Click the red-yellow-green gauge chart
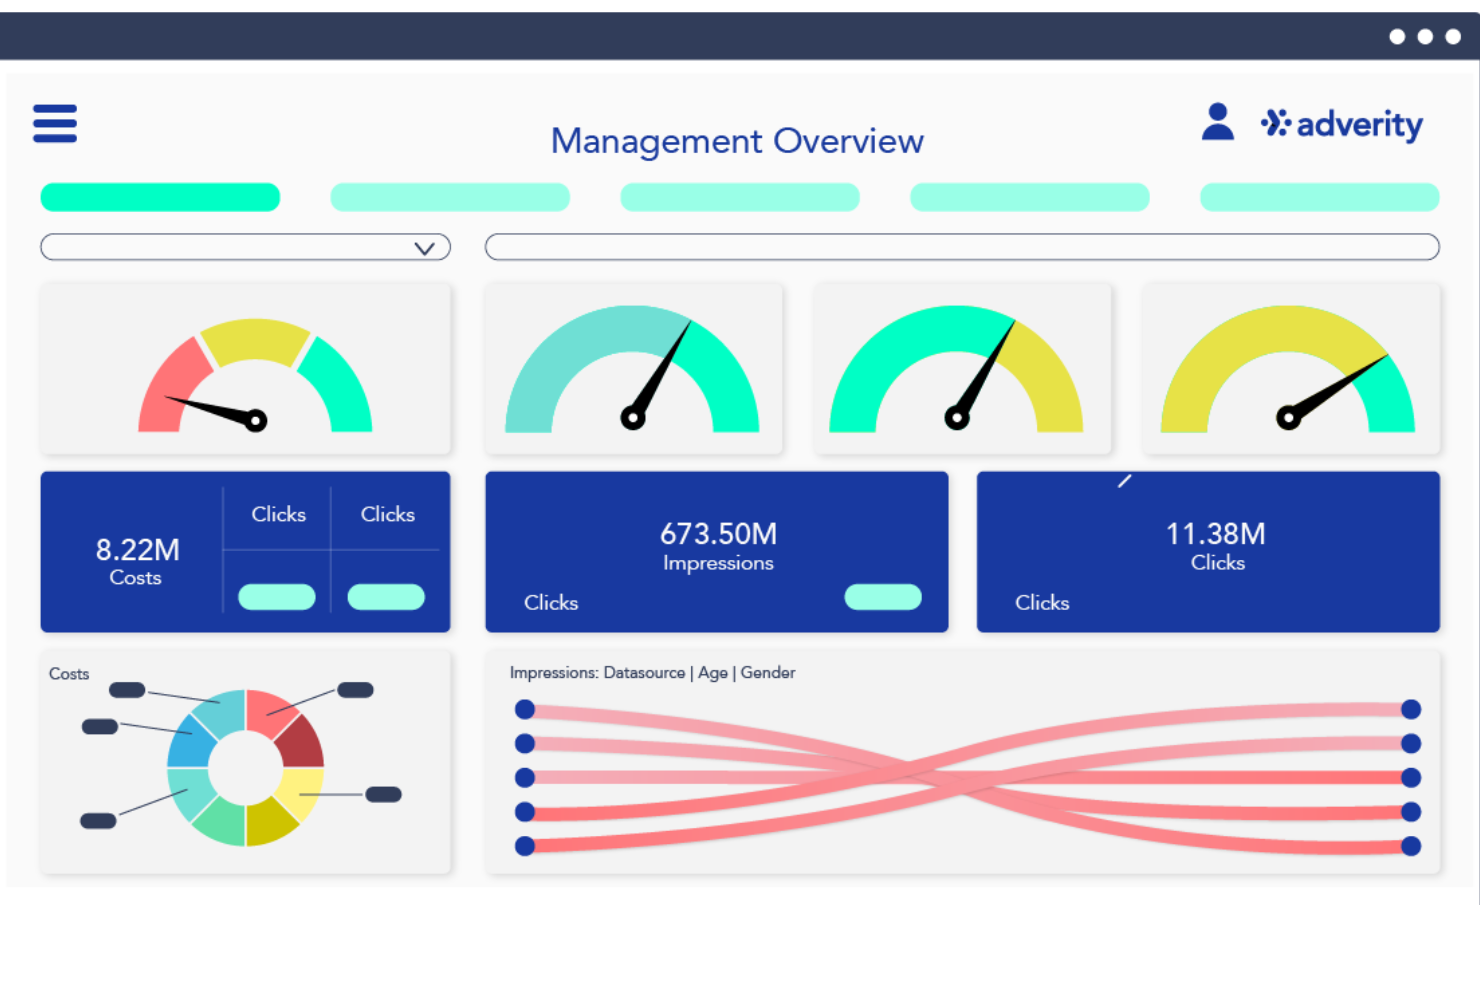 coord(255,376)
